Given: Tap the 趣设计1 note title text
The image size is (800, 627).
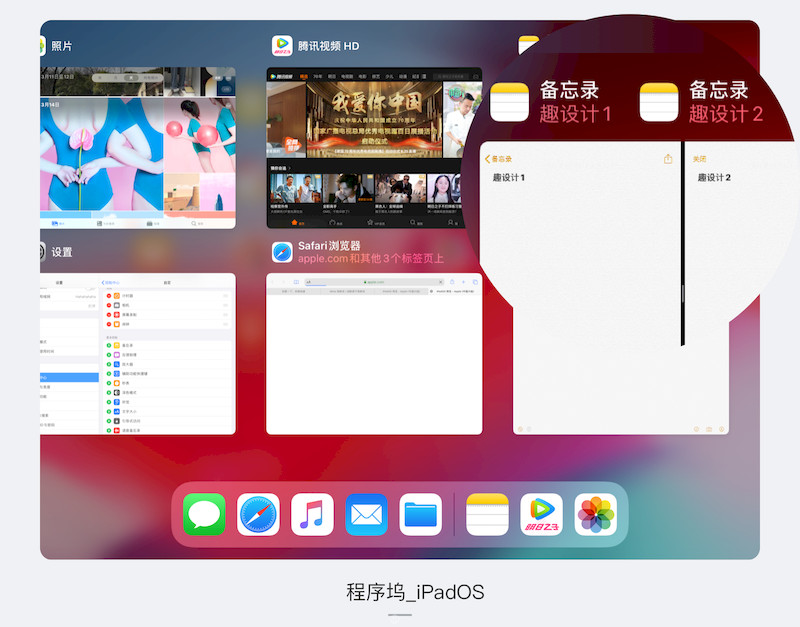Looking at the screenshot, I should click(x=509, y=178).
